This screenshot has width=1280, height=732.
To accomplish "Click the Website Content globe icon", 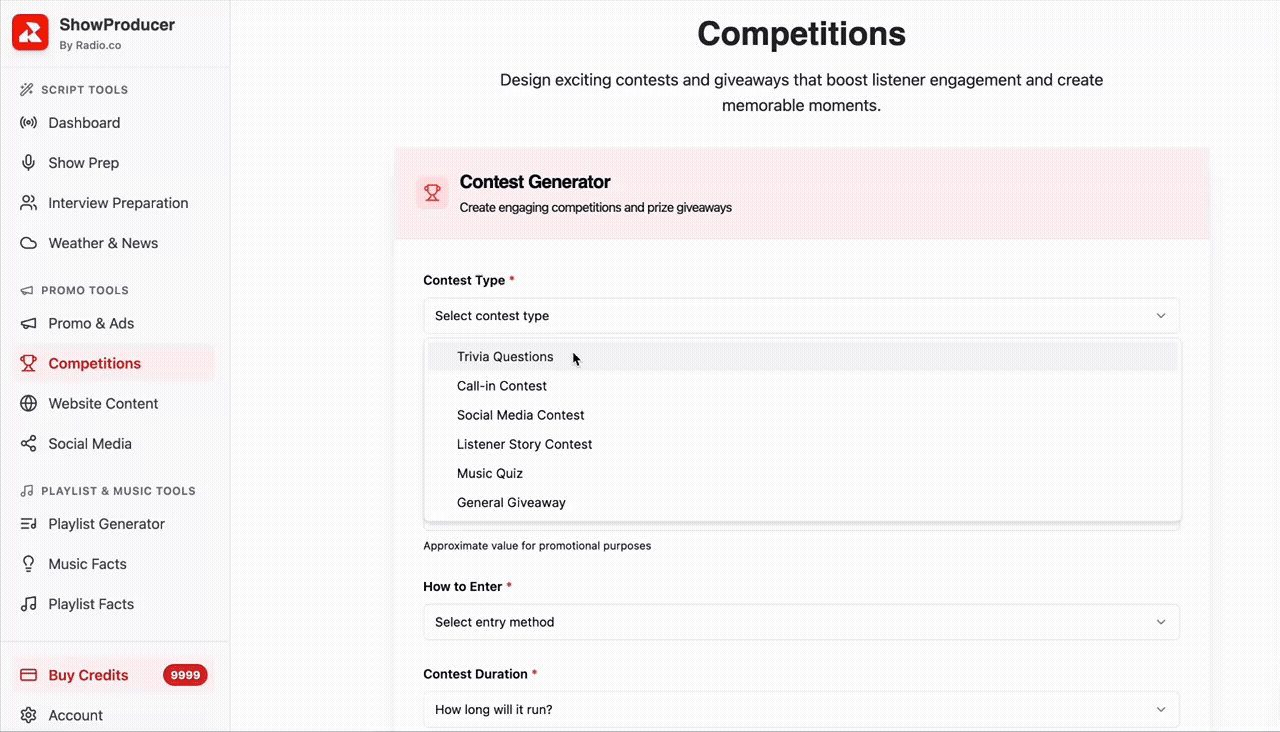I will pyautogui.click(x=29, y=404).
